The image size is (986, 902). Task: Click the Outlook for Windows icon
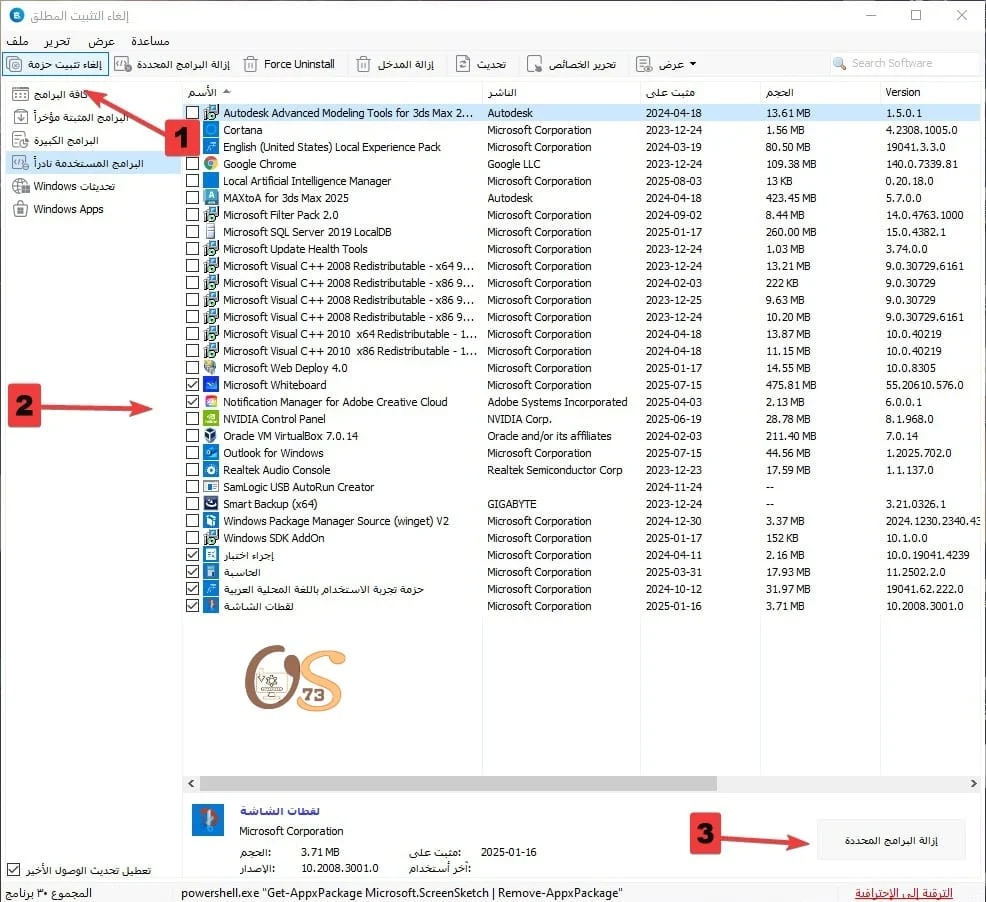coord(211,453)
